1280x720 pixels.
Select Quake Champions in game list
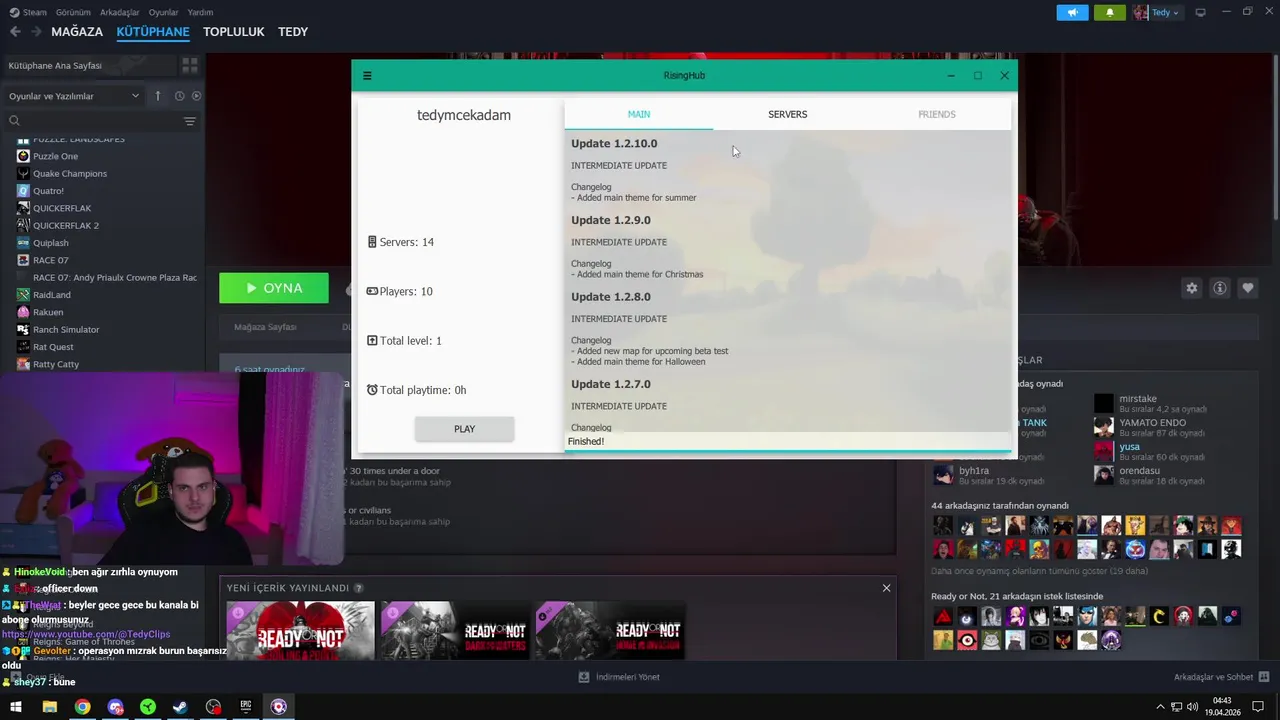[70, 173]
